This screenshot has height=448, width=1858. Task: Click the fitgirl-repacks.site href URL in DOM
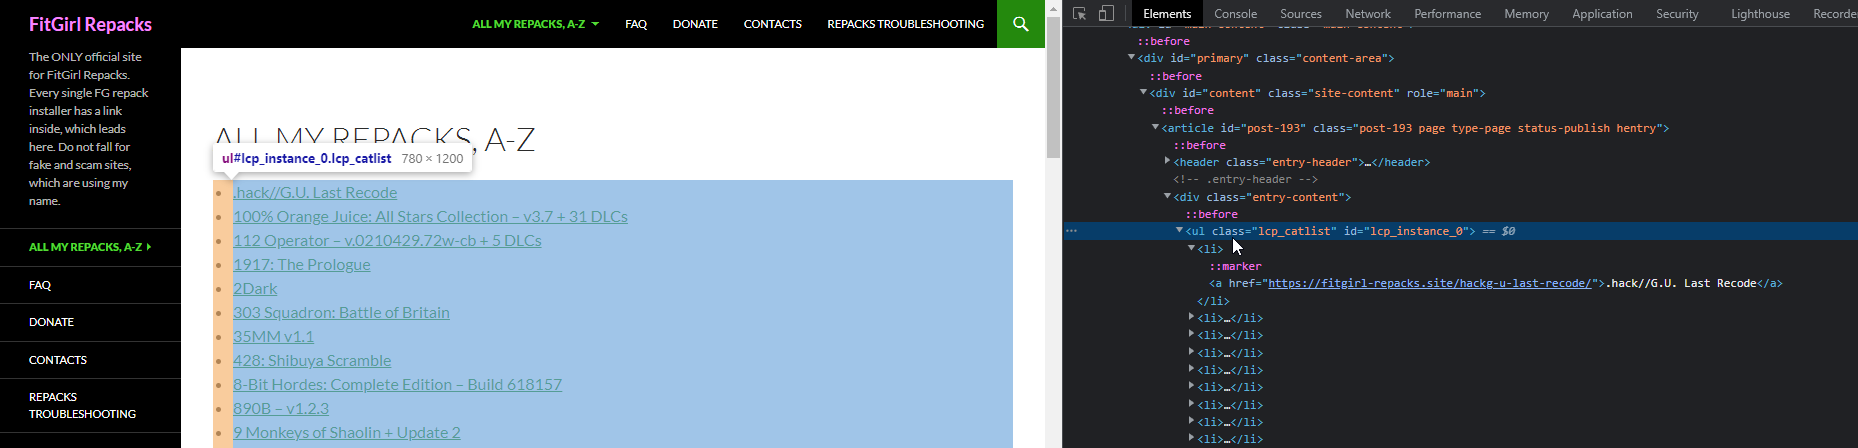[1429, 283]
